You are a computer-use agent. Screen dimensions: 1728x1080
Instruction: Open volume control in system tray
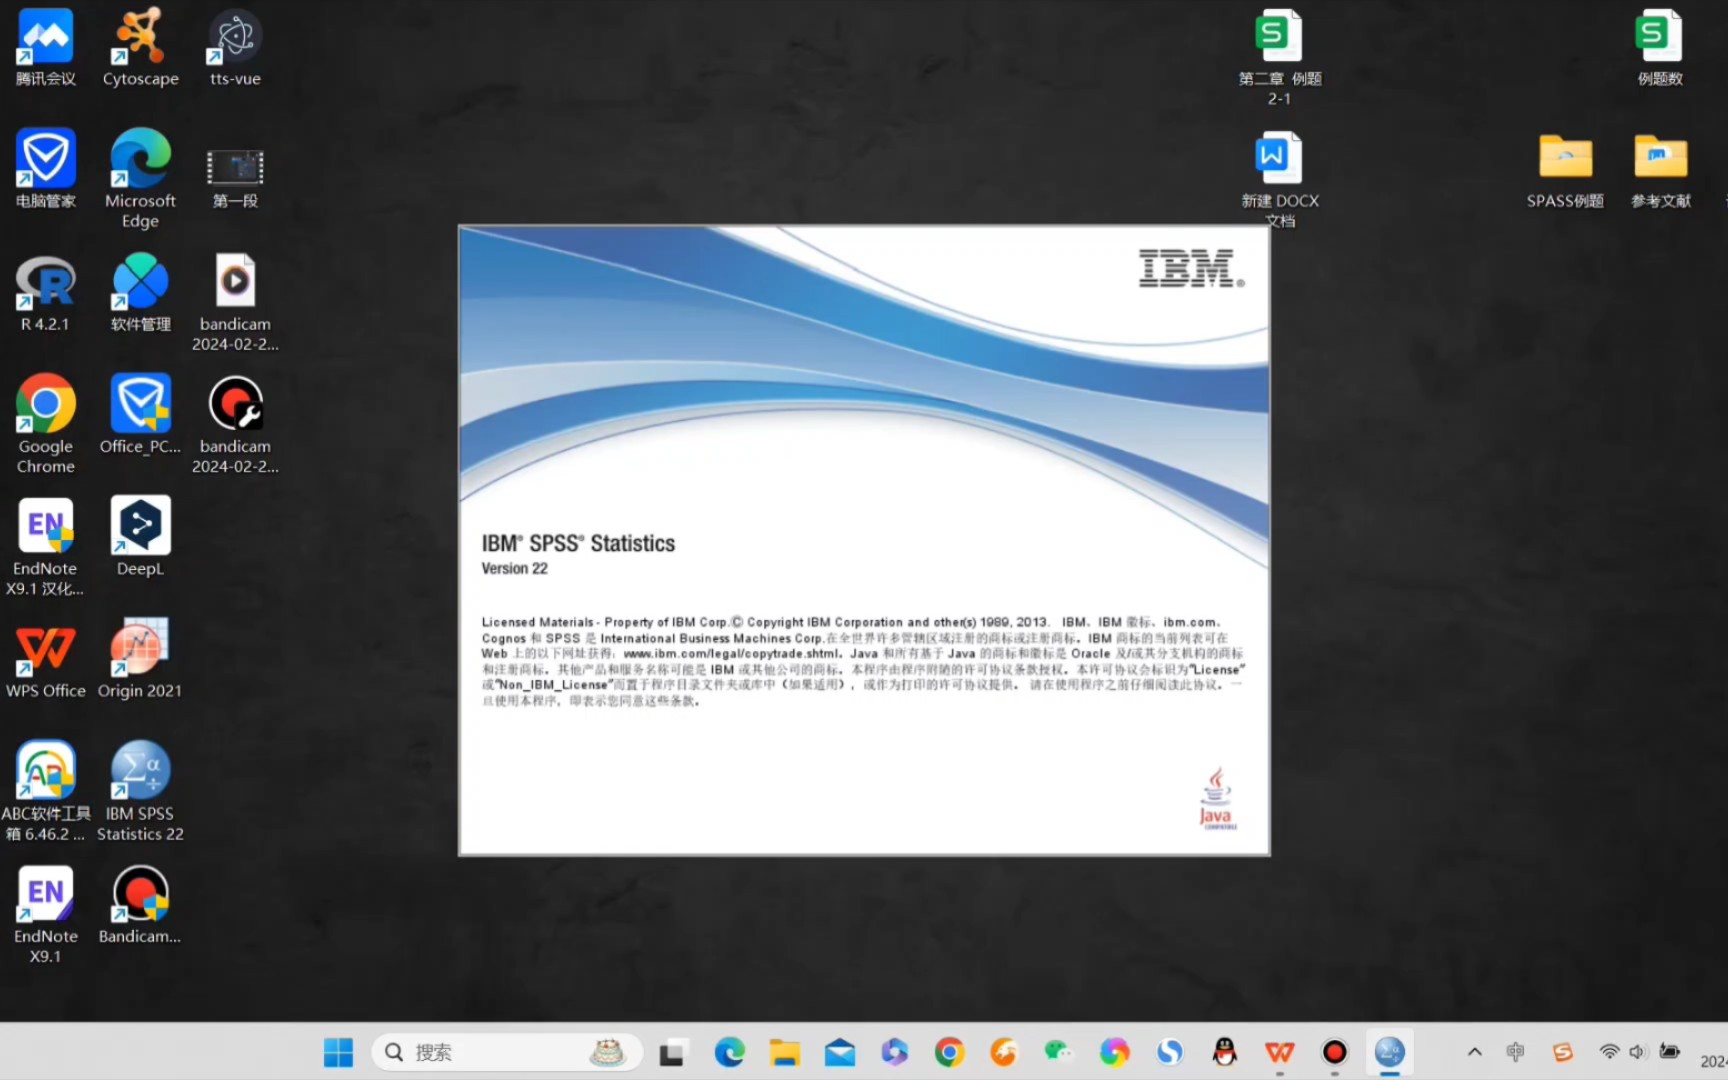pos(1637,1052)
